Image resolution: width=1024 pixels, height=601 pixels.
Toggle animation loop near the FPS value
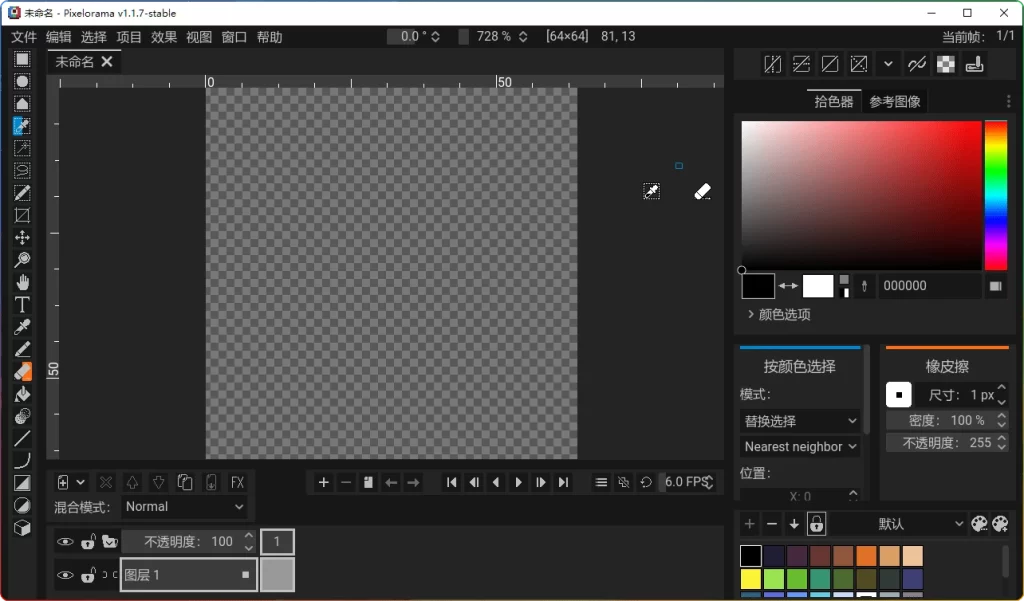pyautogui.click(x=647, y=482)
